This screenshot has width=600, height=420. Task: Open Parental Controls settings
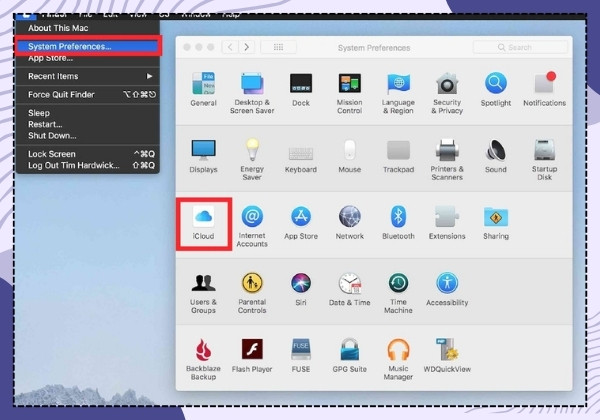tap(252, 293)
